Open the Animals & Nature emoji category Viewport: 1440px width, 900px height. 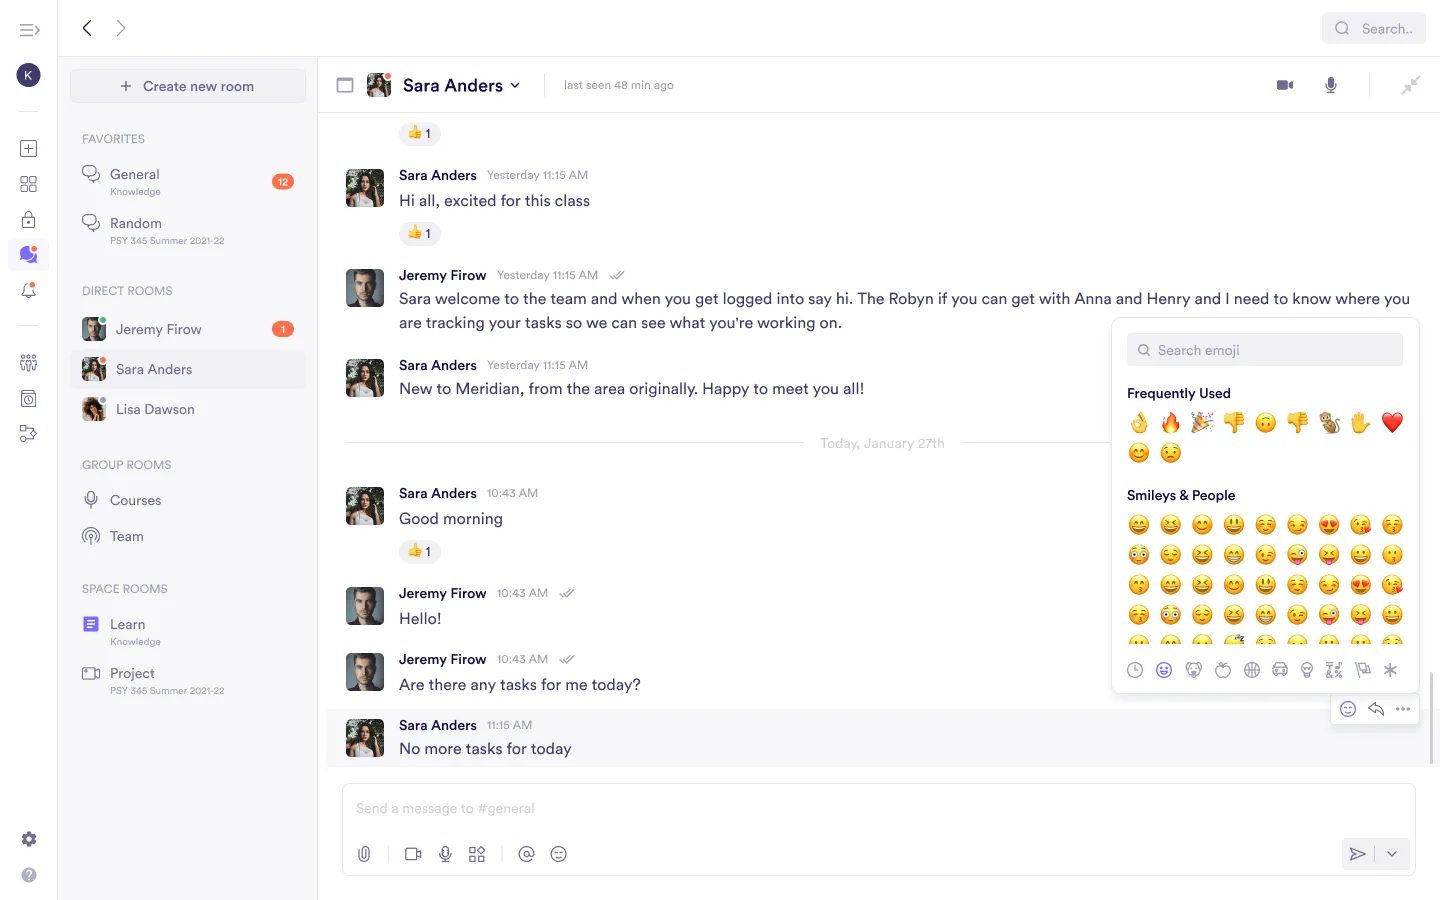click(1193, 670)
